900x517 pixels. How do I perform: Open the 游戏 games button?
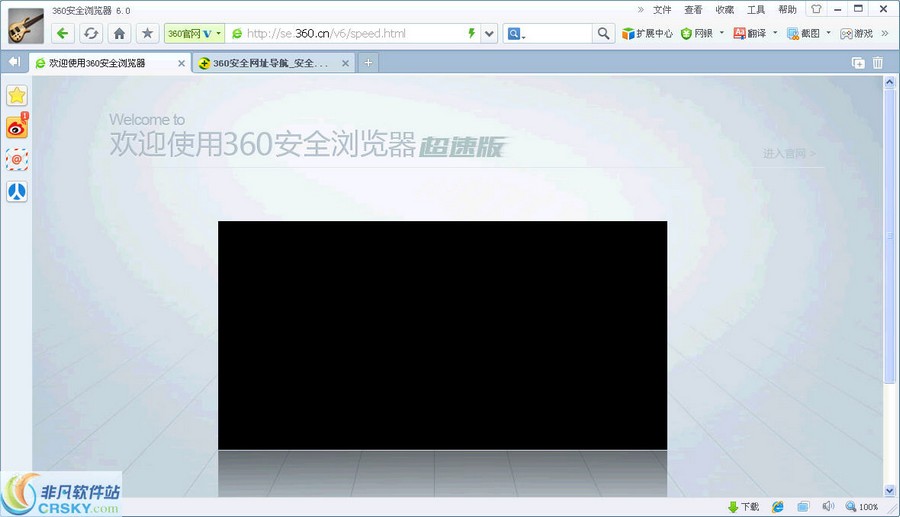pyautogui.click(x=856, y=33)
